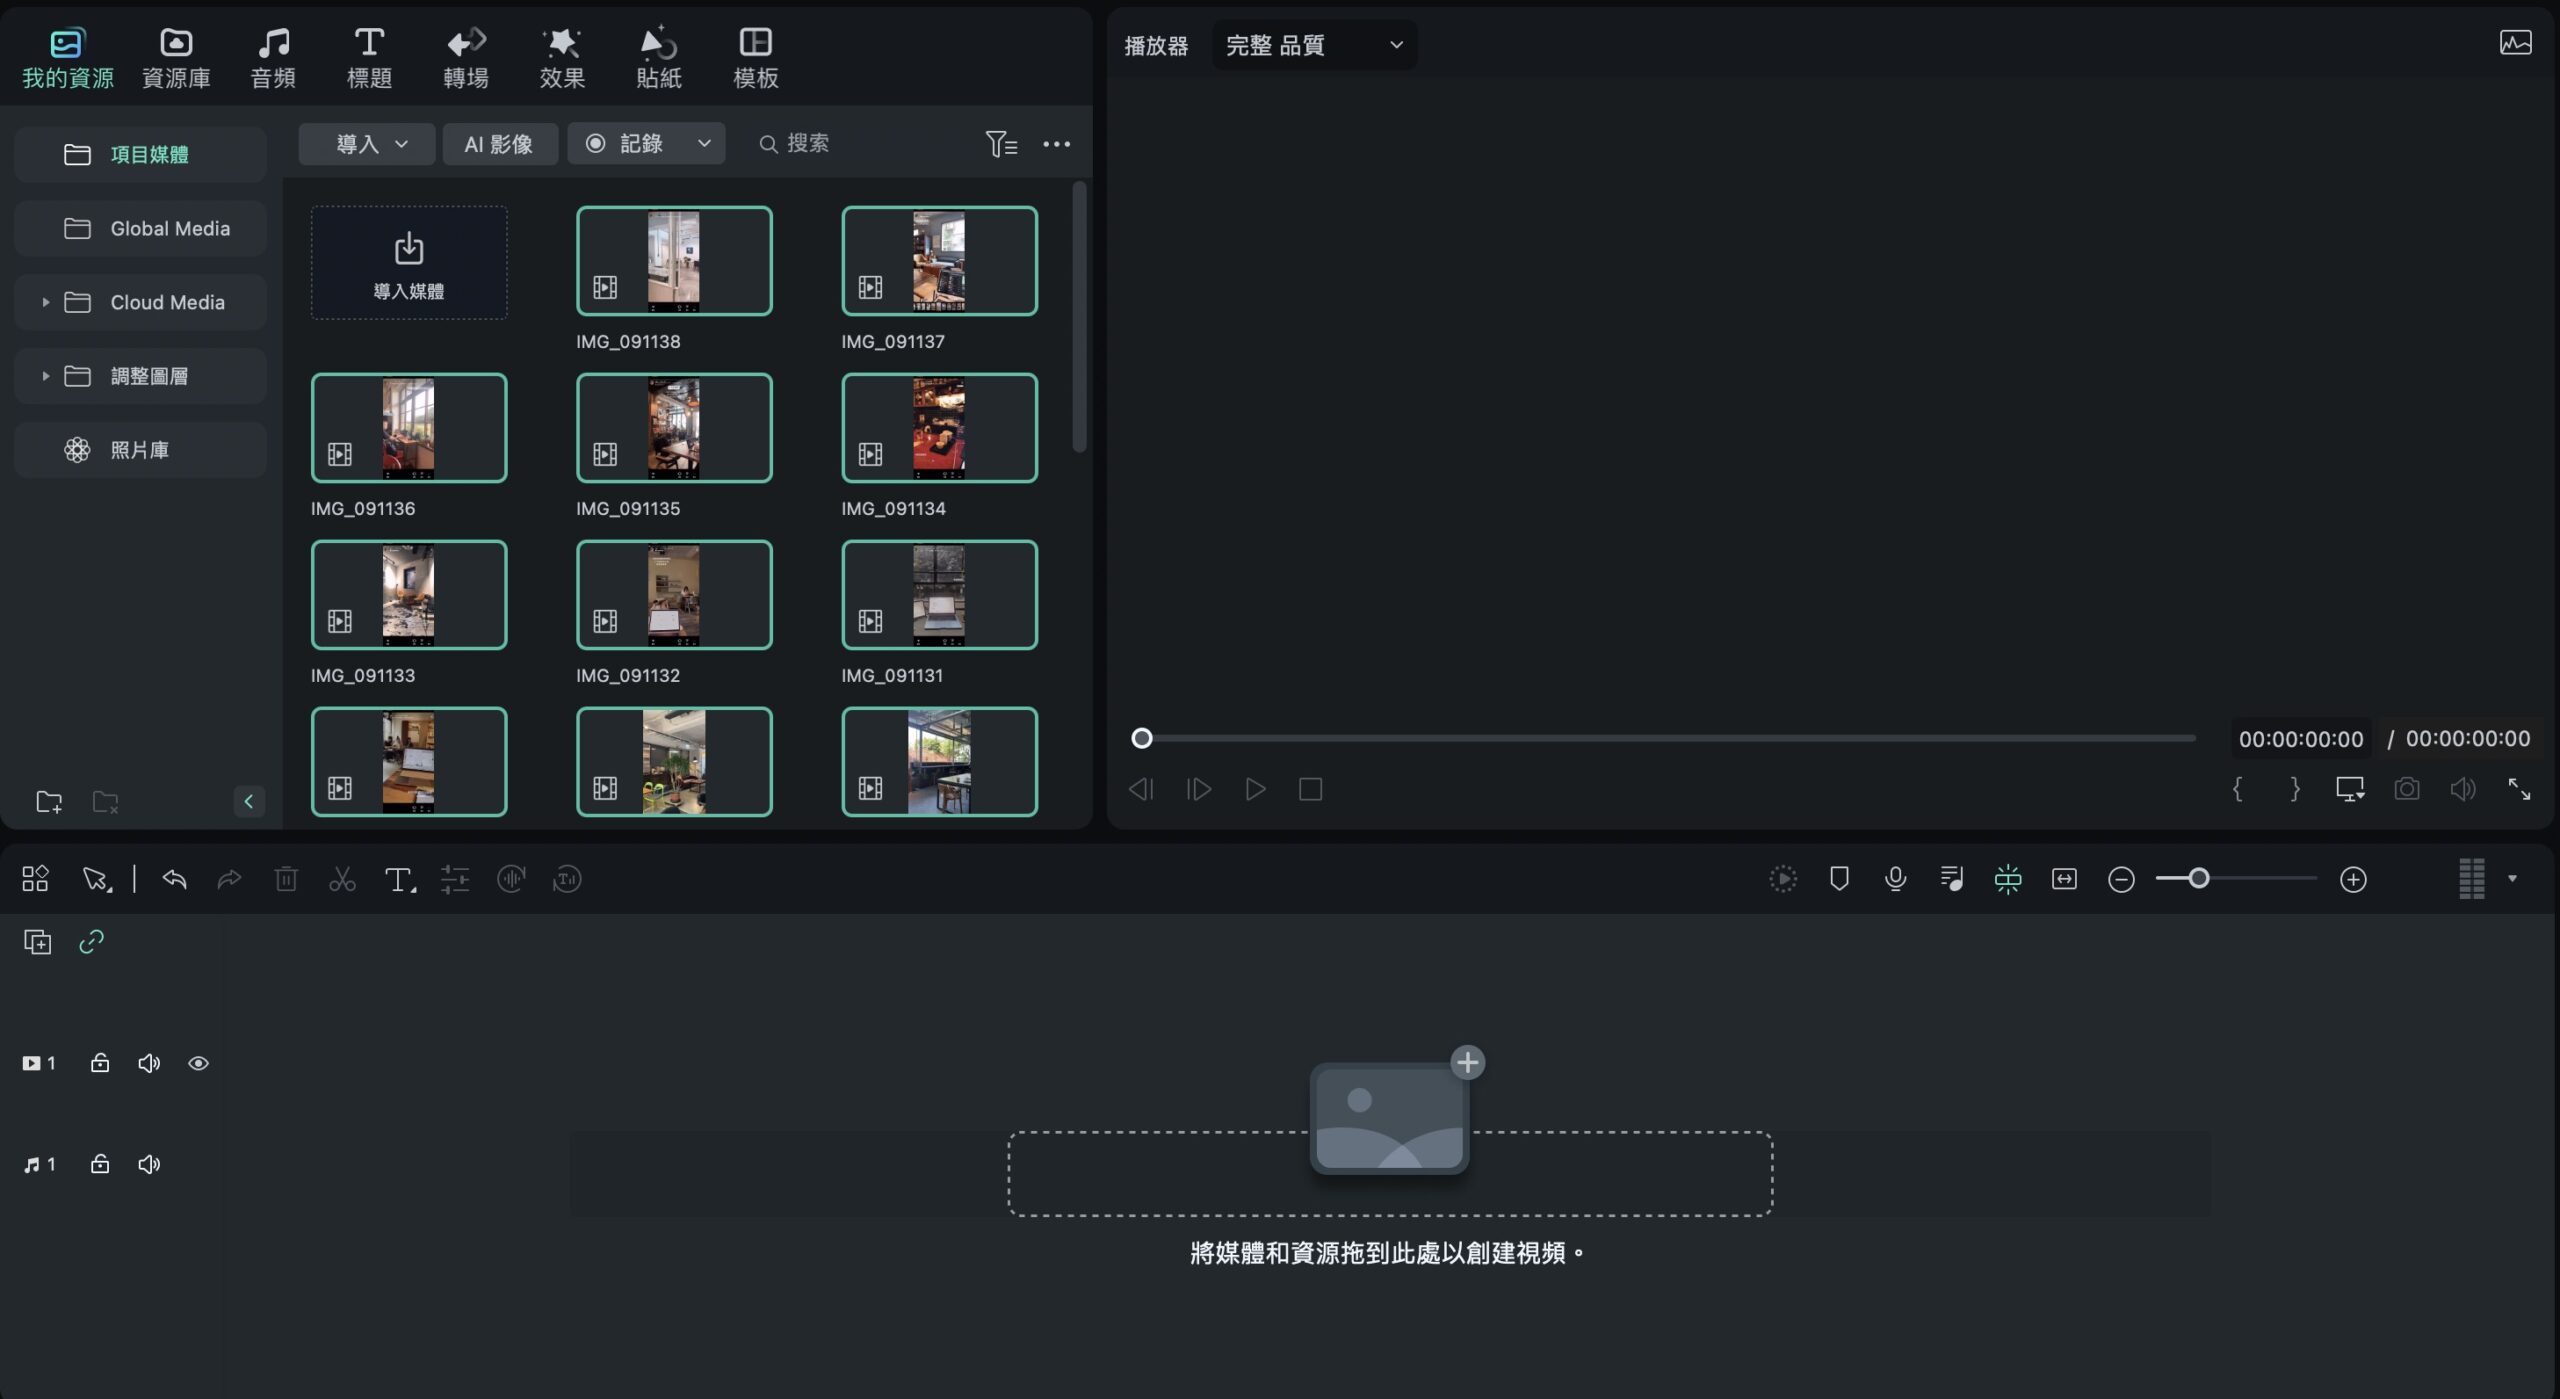Screen dimensions: 2560x1399
Task: Mute audio track 1 speaker
Action: [149, 1164]
